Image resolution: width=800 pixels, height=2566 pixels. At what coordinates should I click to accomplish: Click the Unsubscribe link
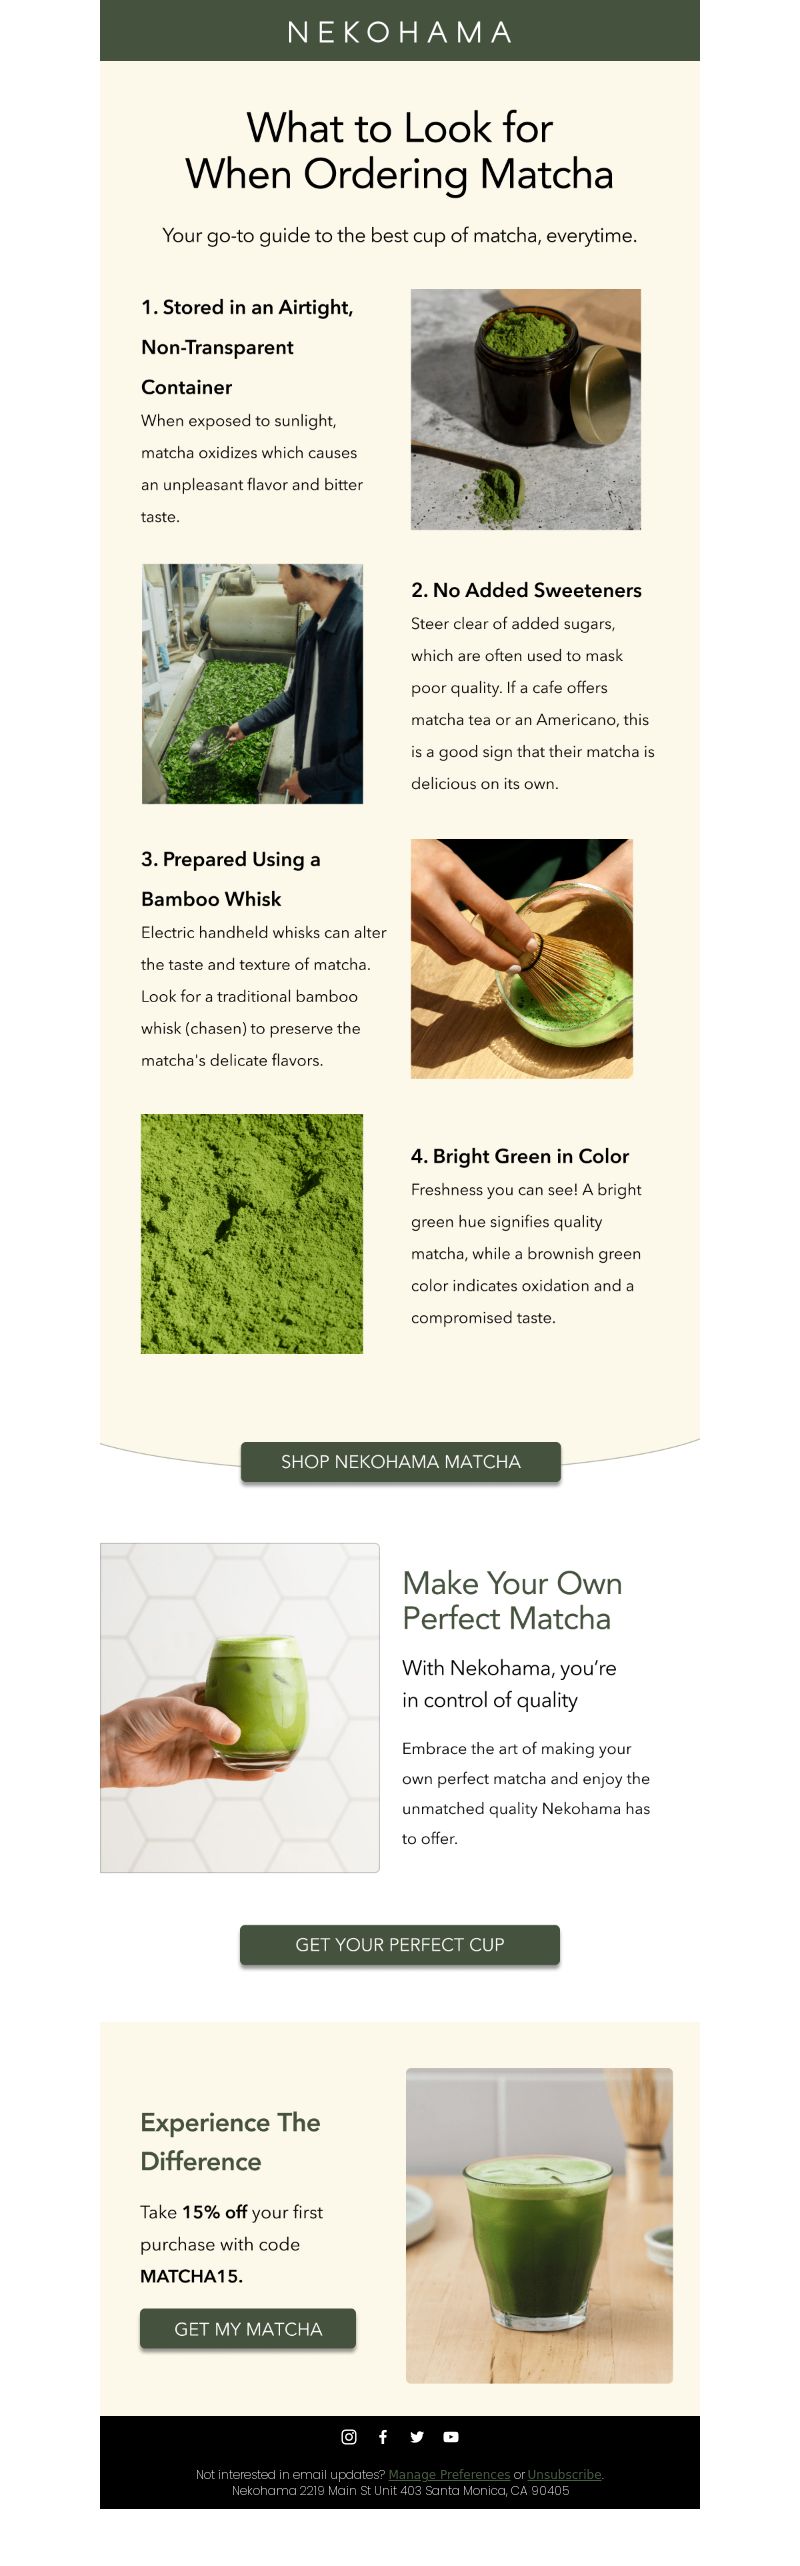pyautogui.click(x=565, y=2474)
